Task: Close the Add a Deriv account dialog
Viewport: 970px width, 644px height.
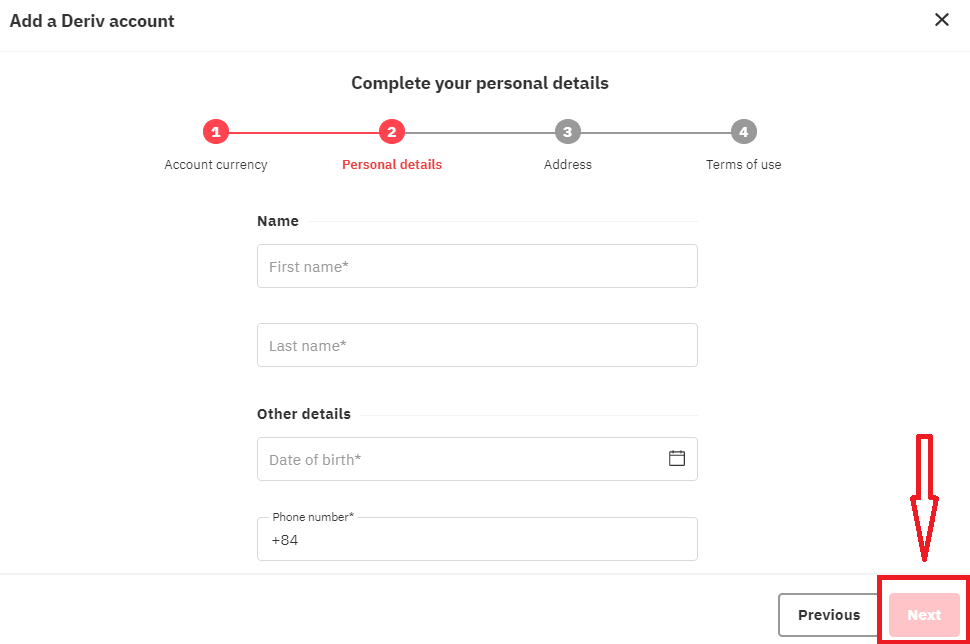Action: pyautogui.click(x=941, y=19)
